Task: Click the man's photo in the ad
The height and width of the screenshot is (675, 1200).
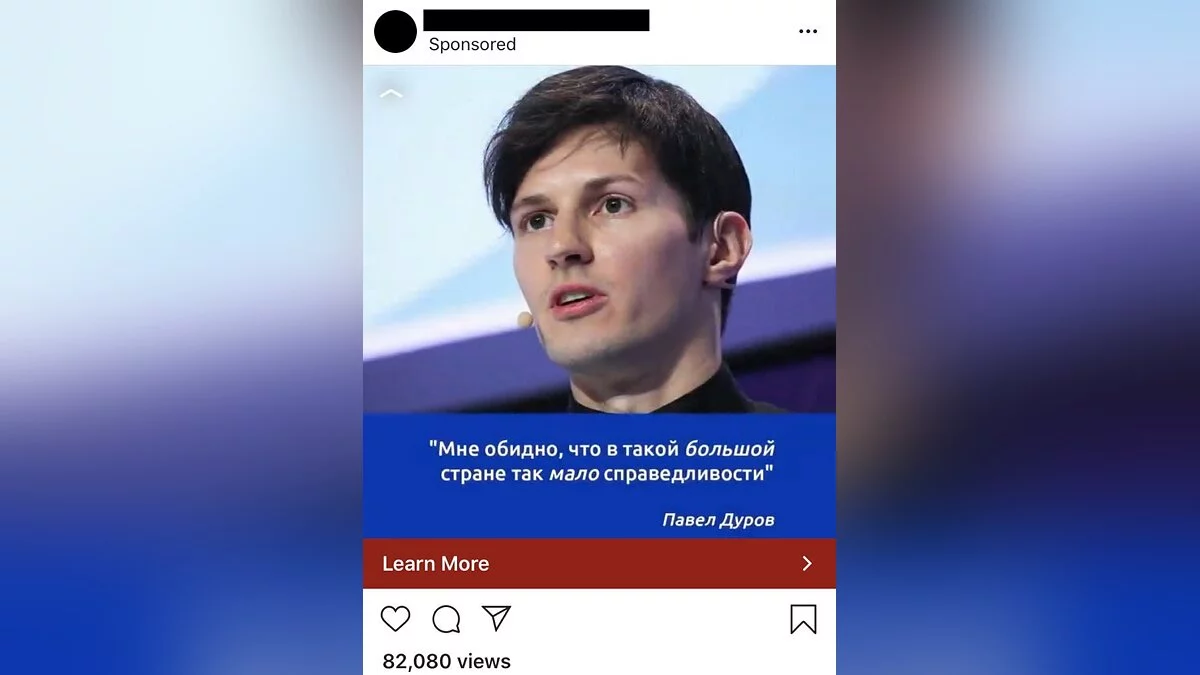Action: pyautogui.click(x=599, y=240)
